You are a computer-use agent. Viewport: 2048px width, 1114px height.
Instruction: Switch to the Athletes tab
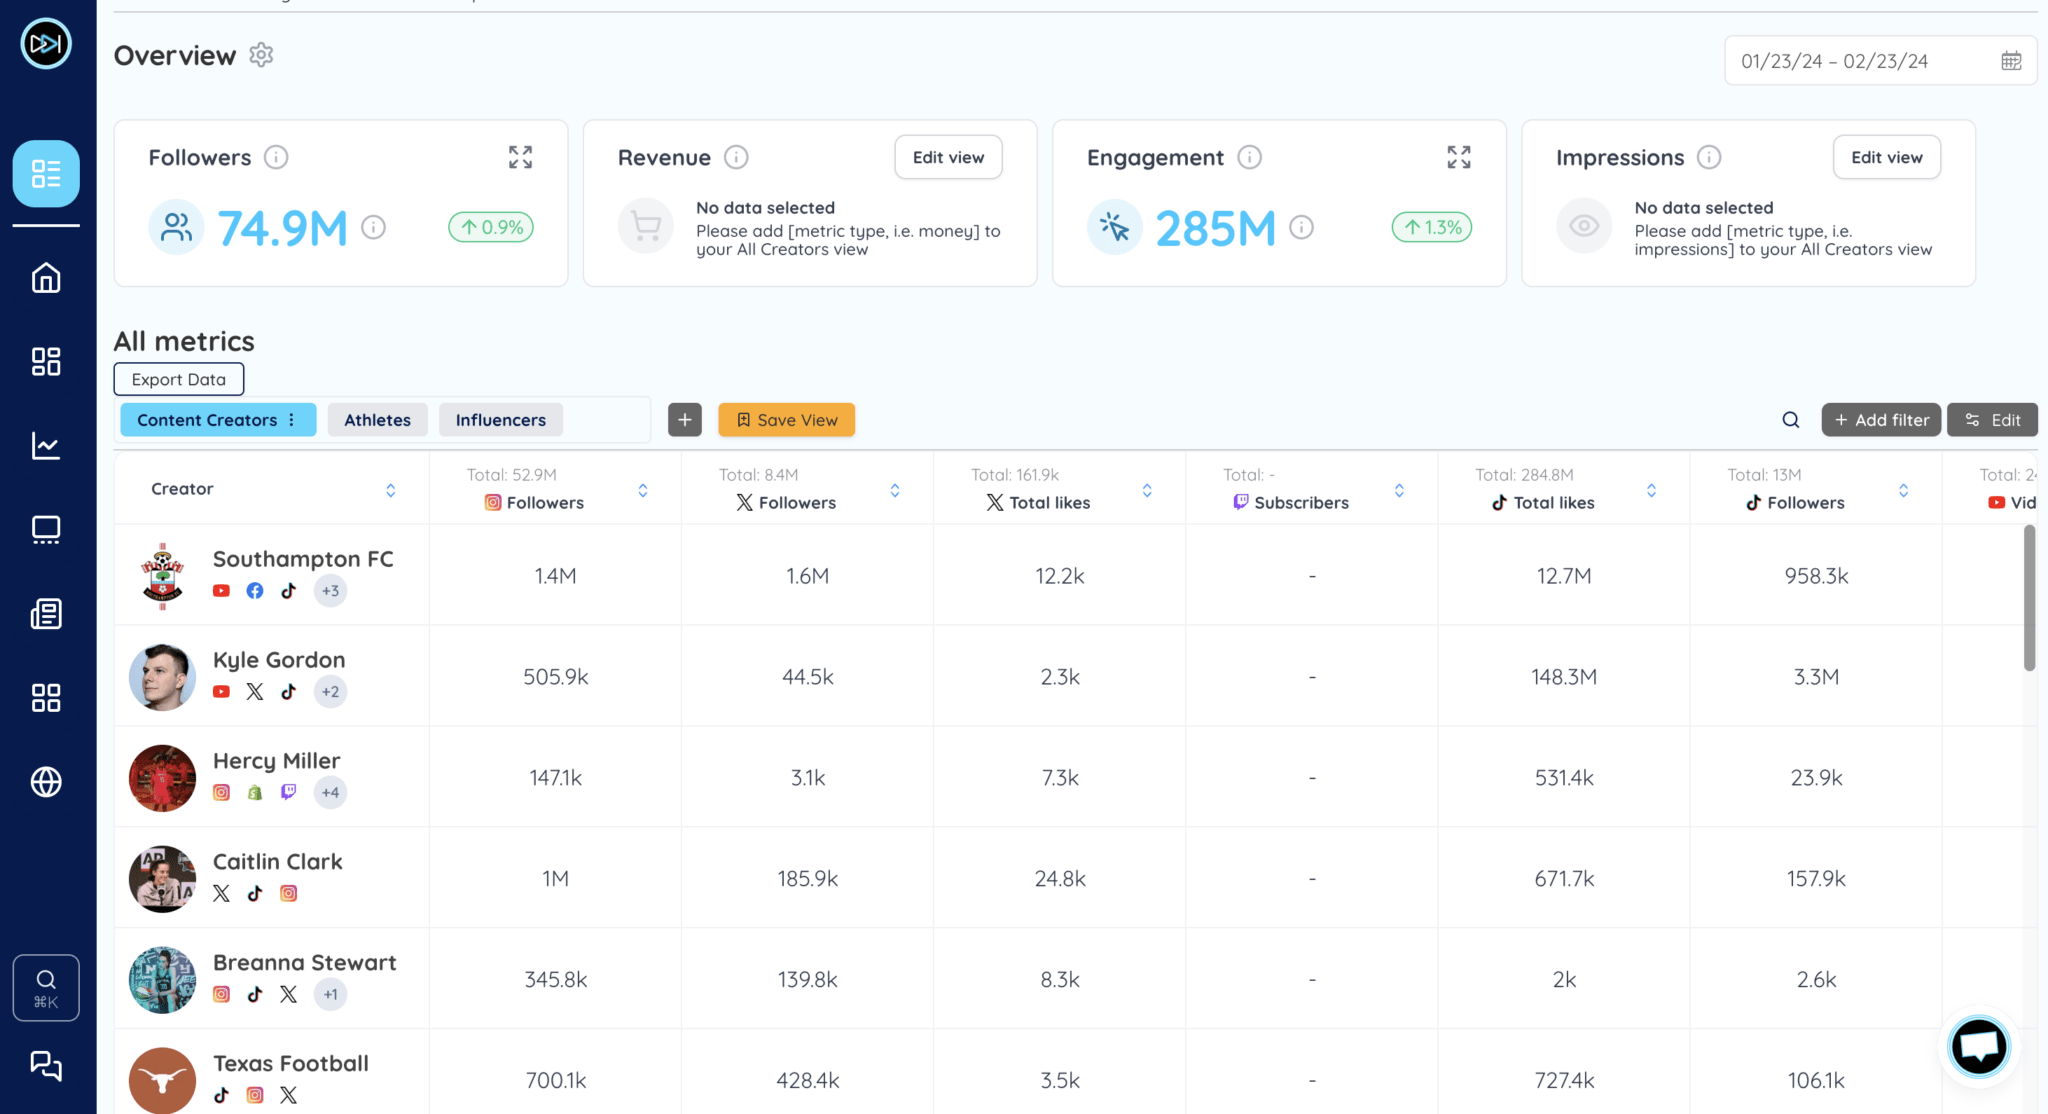point(377,420)
